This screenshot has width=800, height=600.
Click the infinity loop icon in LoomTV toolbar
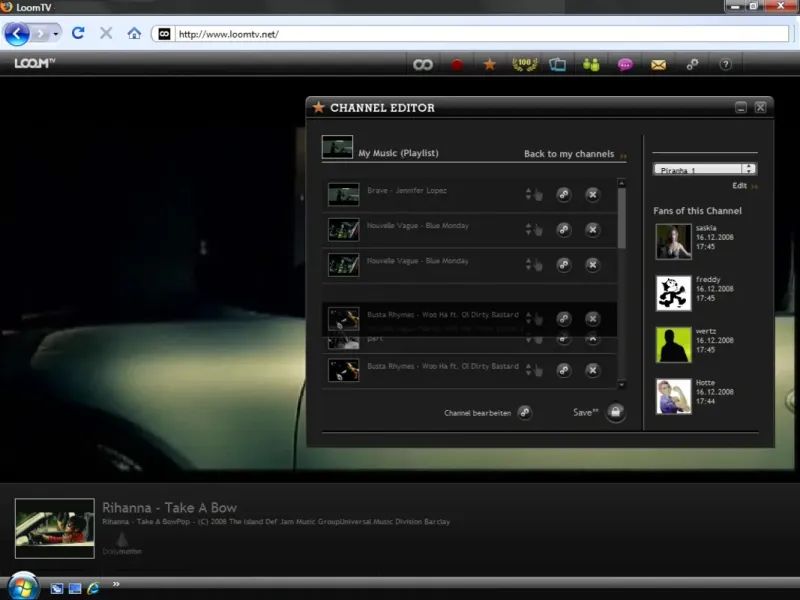[422, 65]
